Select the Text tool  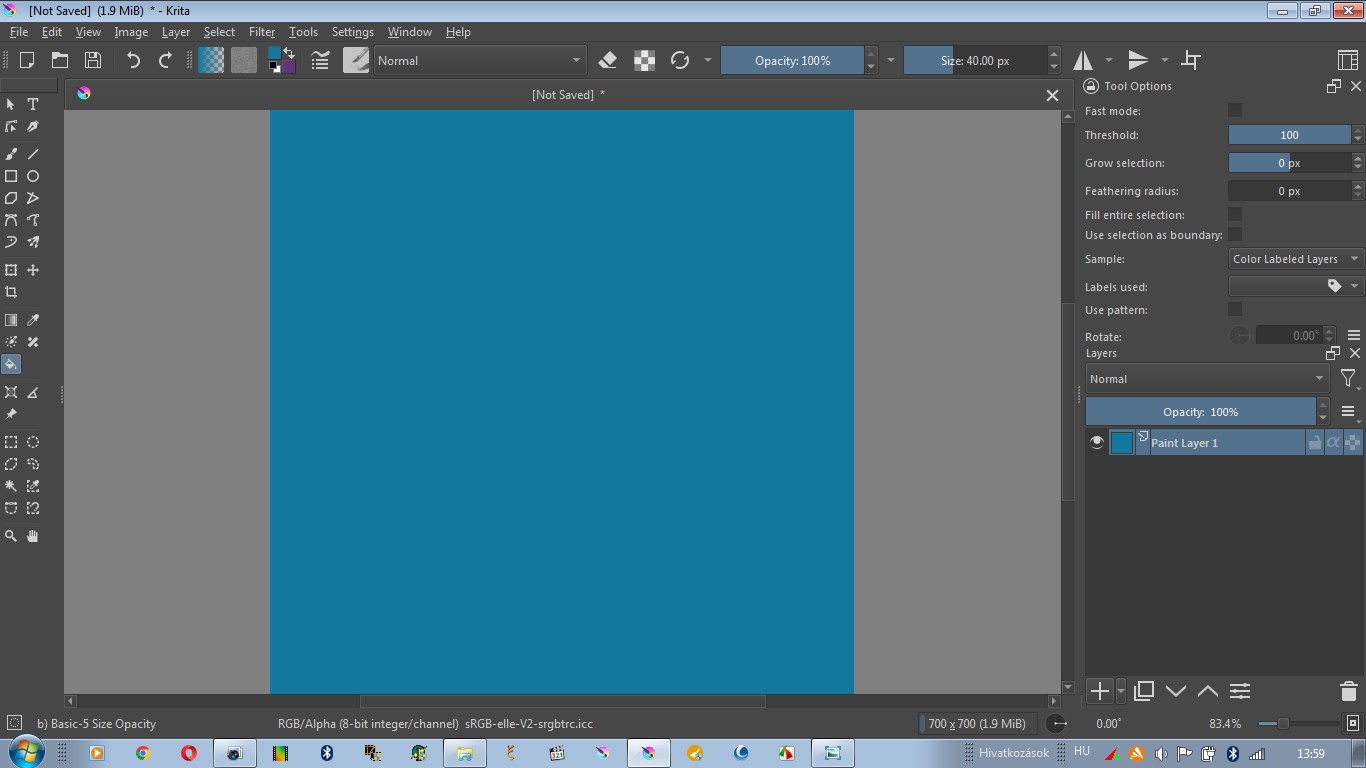pos(33,104)
